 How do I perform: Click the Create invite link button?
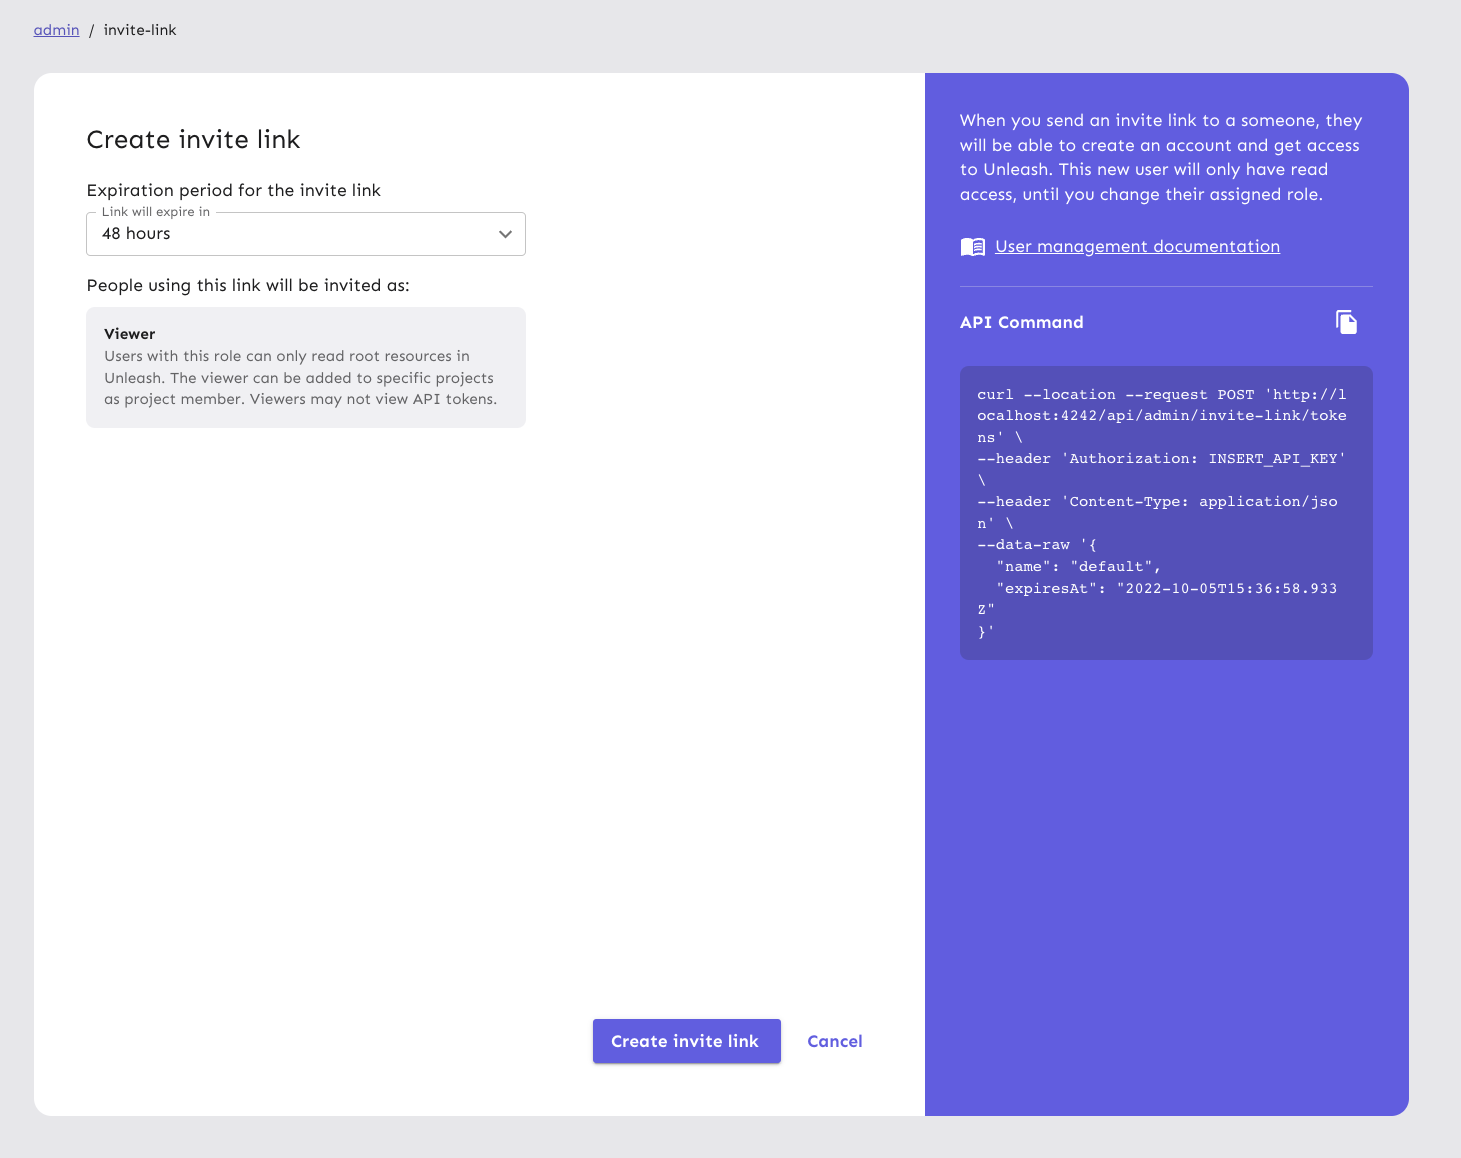point(686,1041)
